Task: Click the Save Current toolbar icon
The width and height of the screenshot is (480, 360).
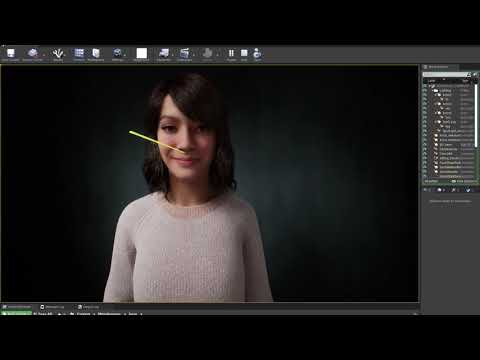Action: [x=11, y=54]
